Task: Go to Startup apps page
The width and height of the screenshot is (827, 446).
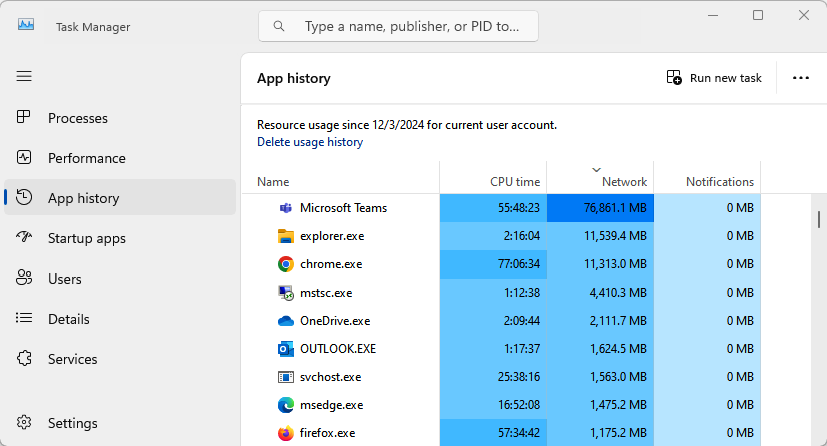Action: 120,238
